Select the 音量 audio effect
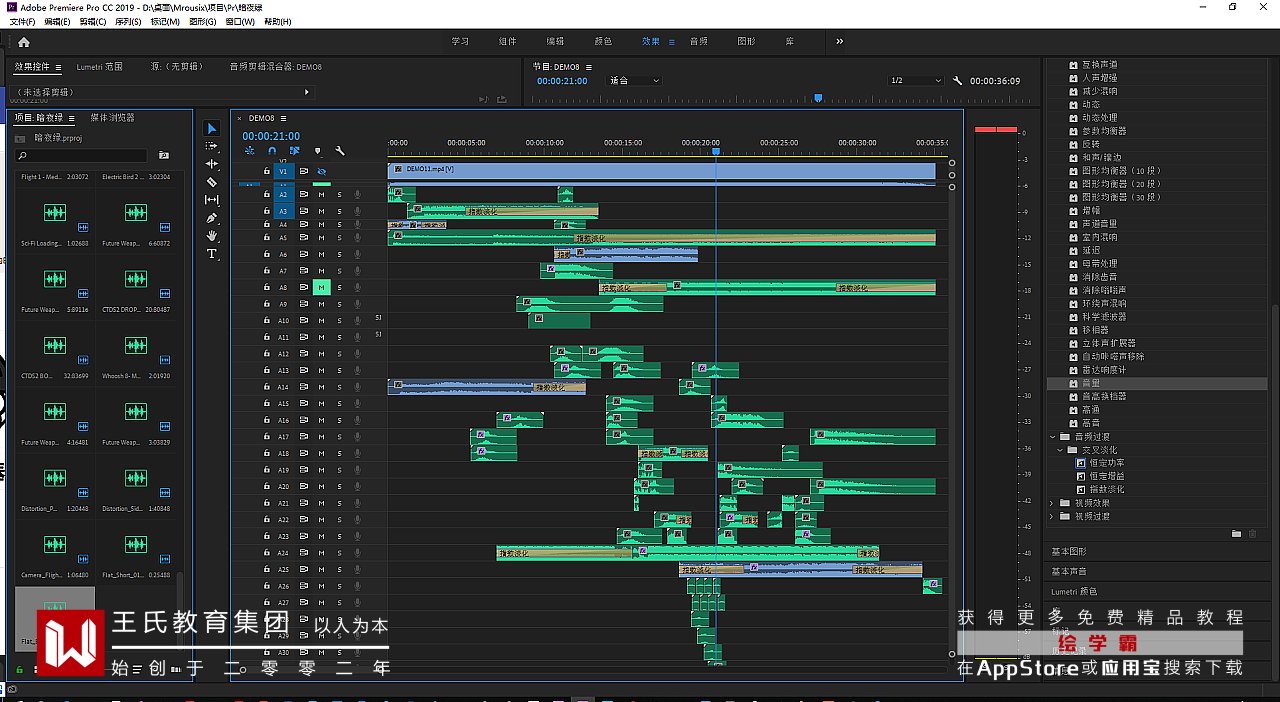 1091,383
